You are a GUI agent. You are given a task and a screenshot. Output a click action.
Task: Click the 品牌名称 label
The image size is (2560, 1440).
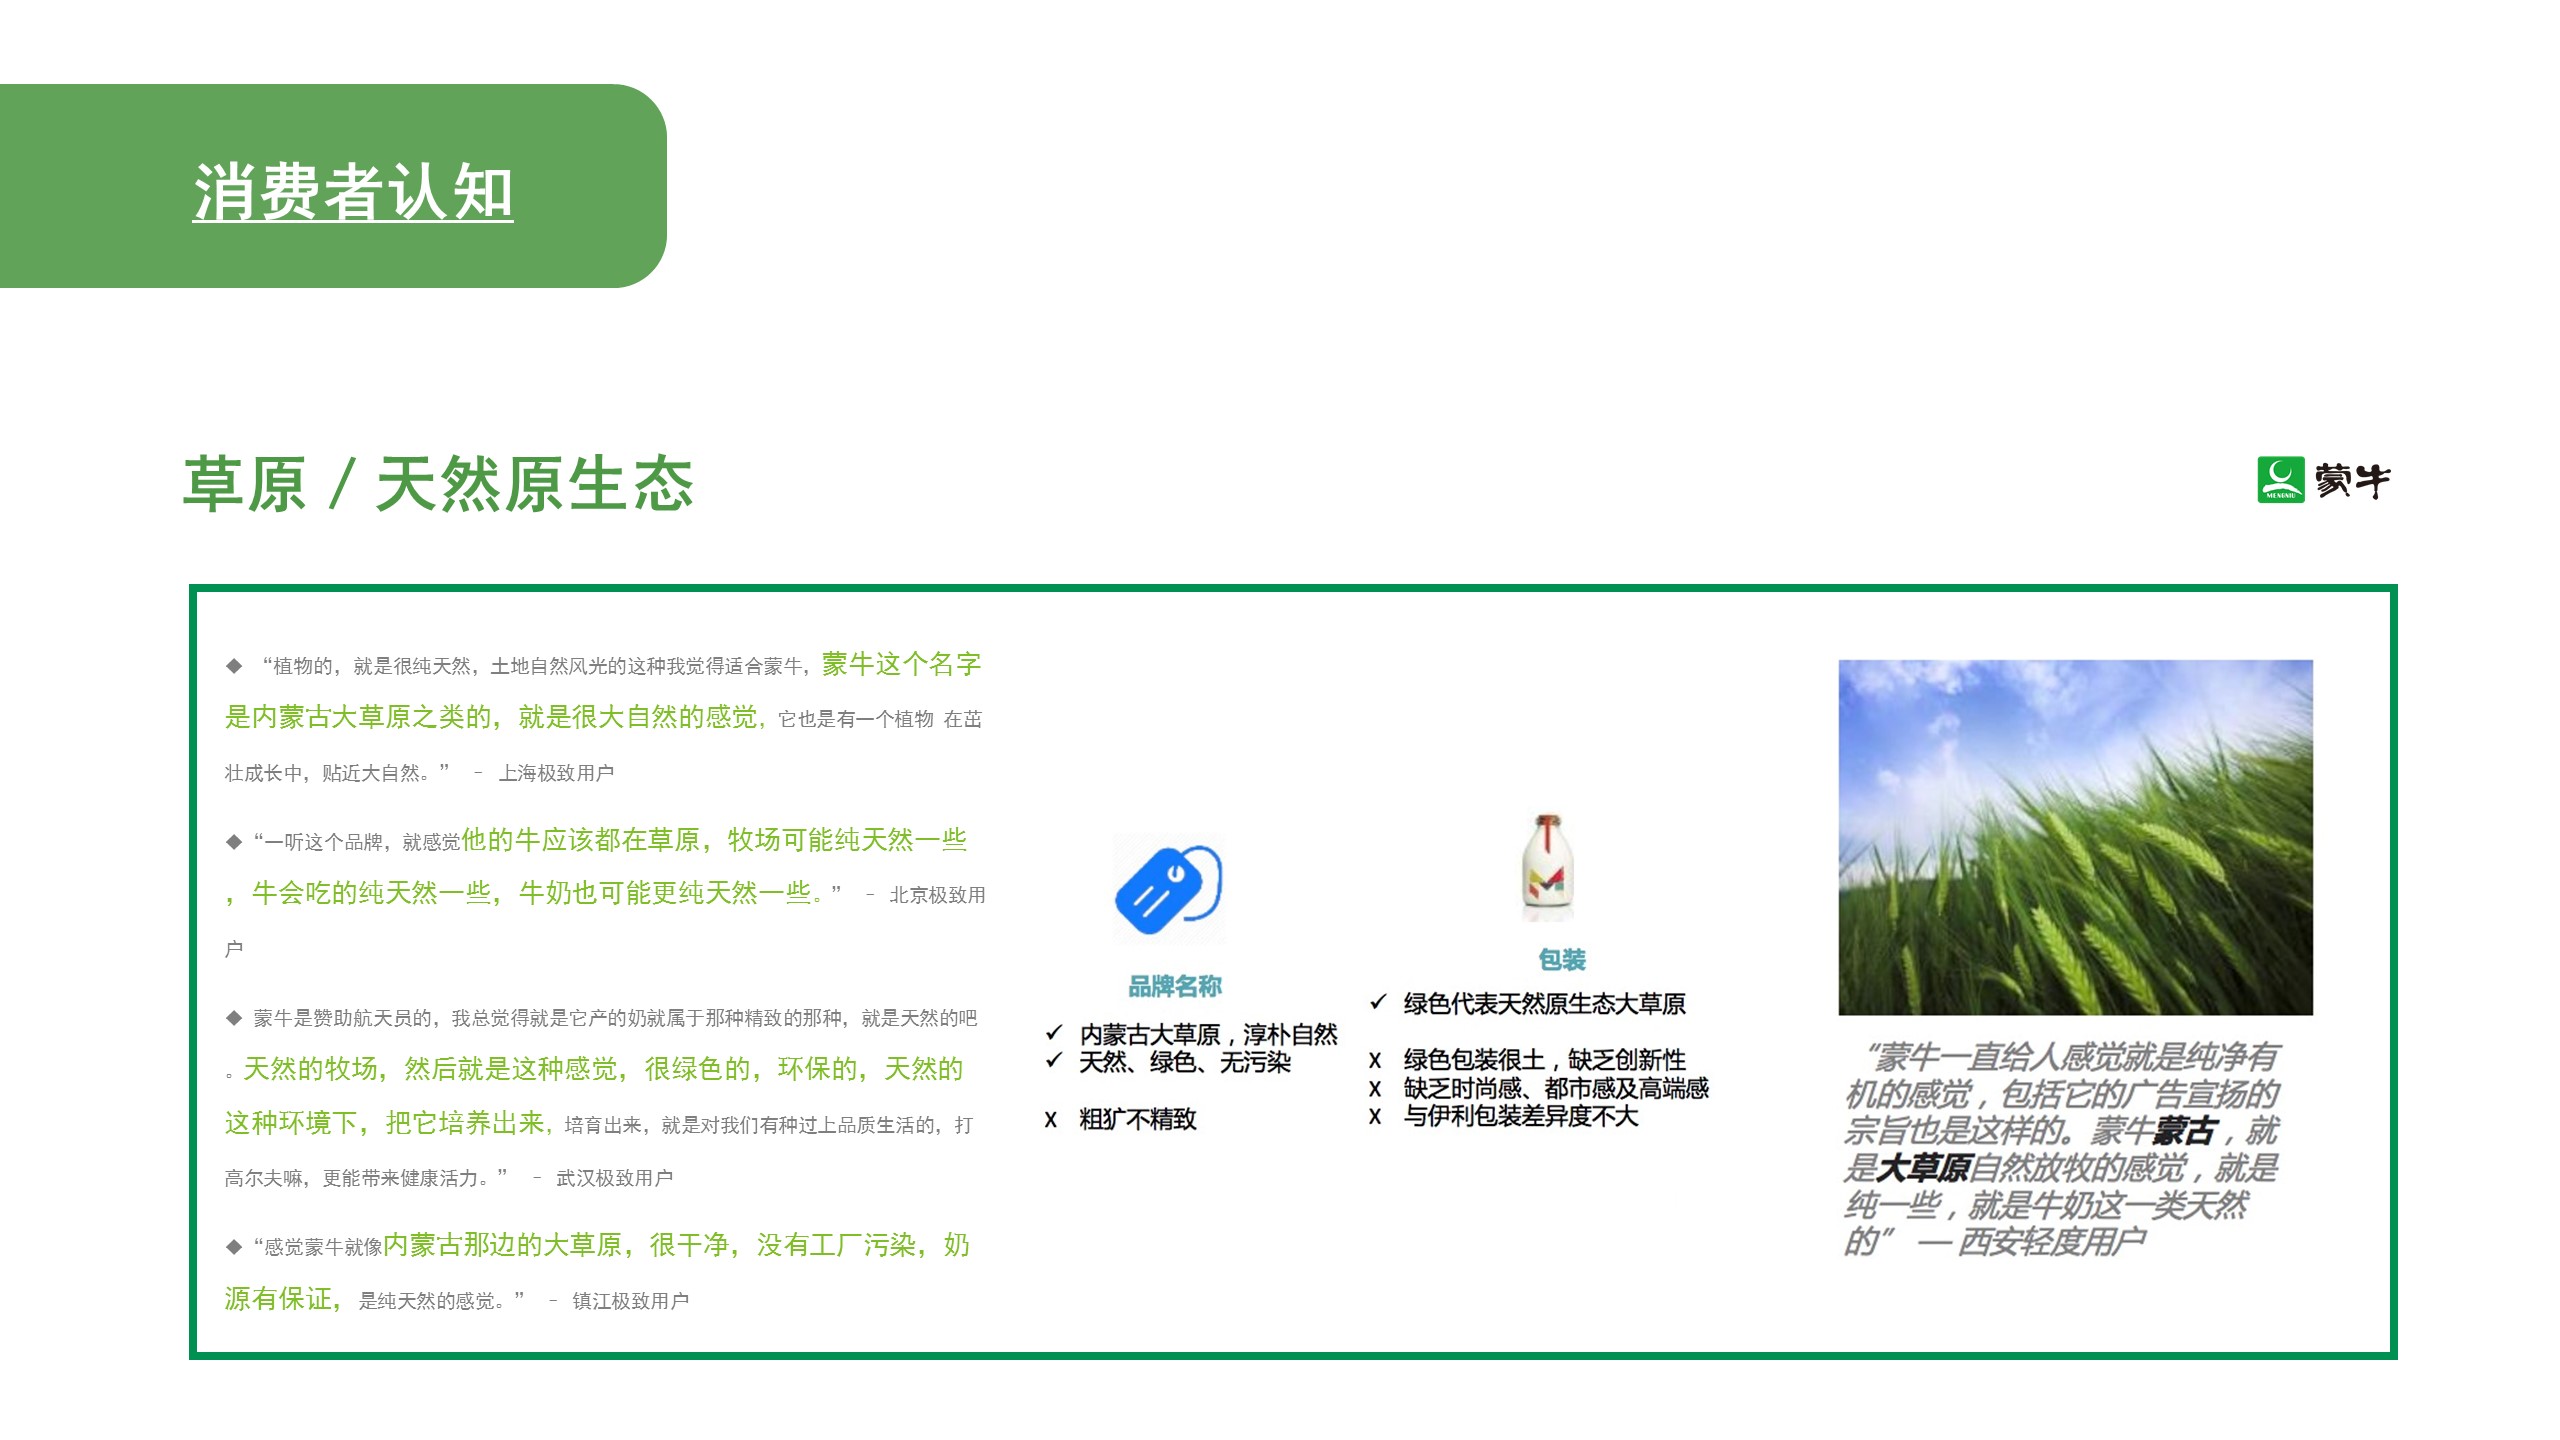point(1175,986)
